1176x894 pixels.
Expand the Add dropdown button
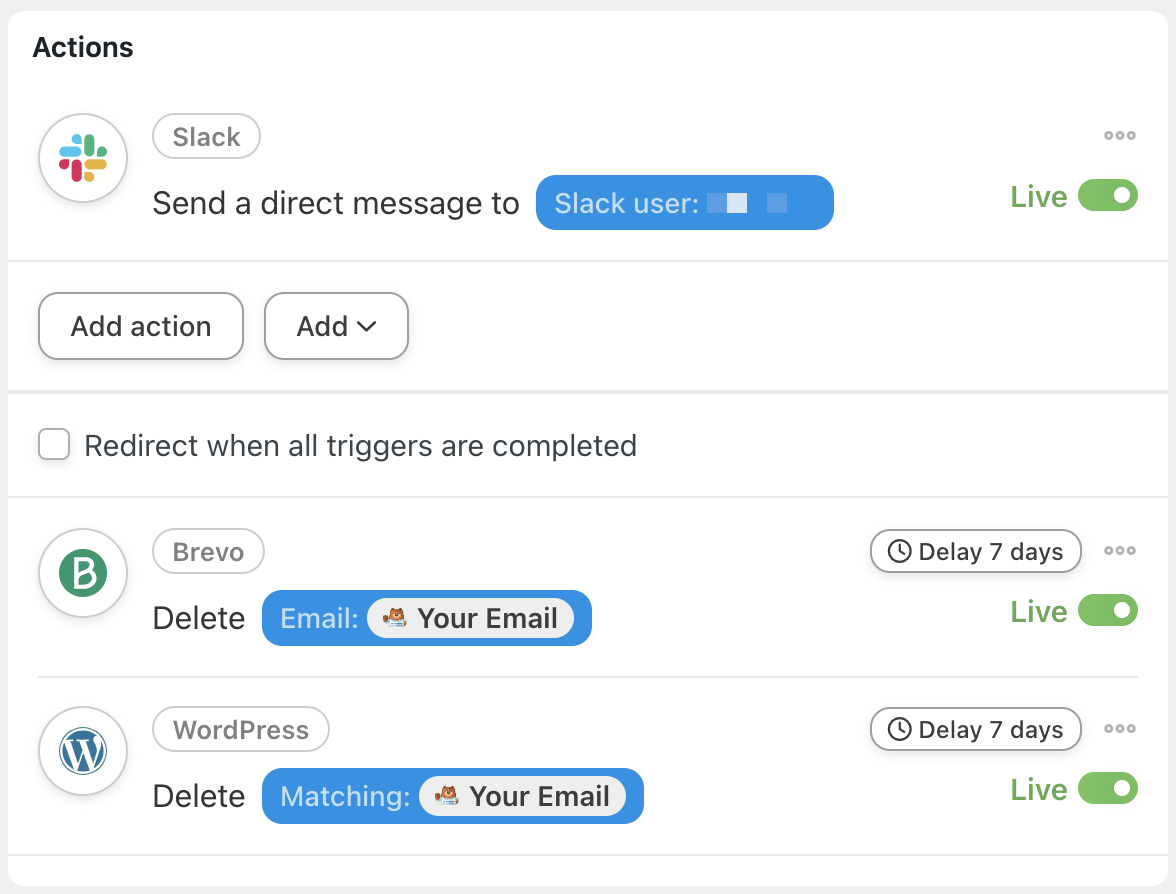point(336,326)
